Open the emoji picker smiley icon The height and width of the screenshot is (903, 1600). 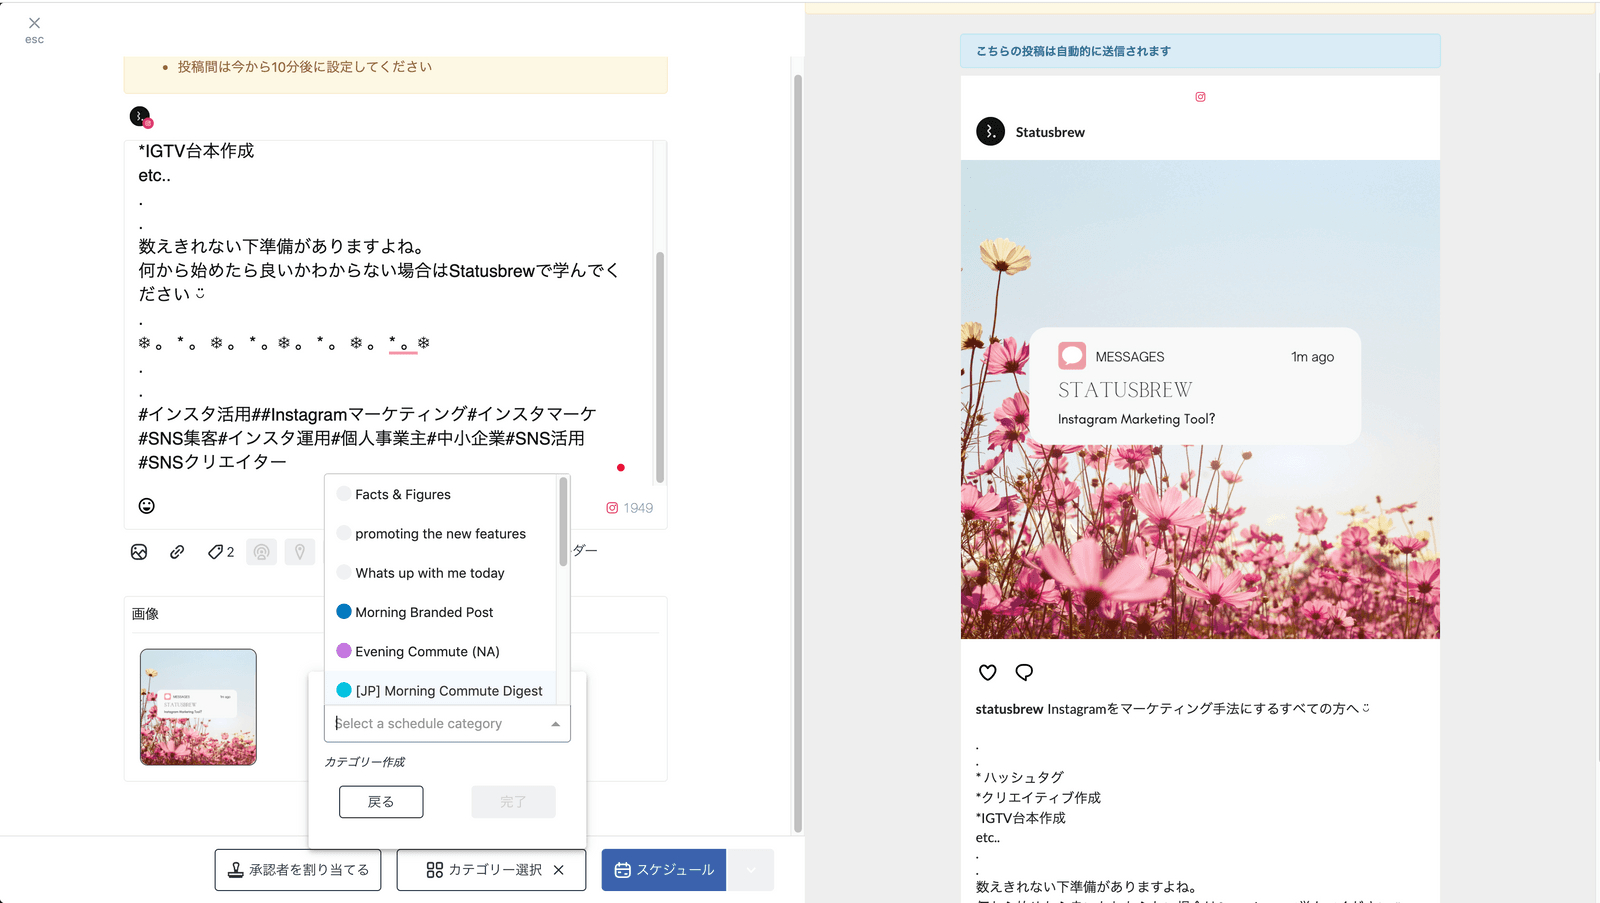pyautogui.click(x=147, y=506)
